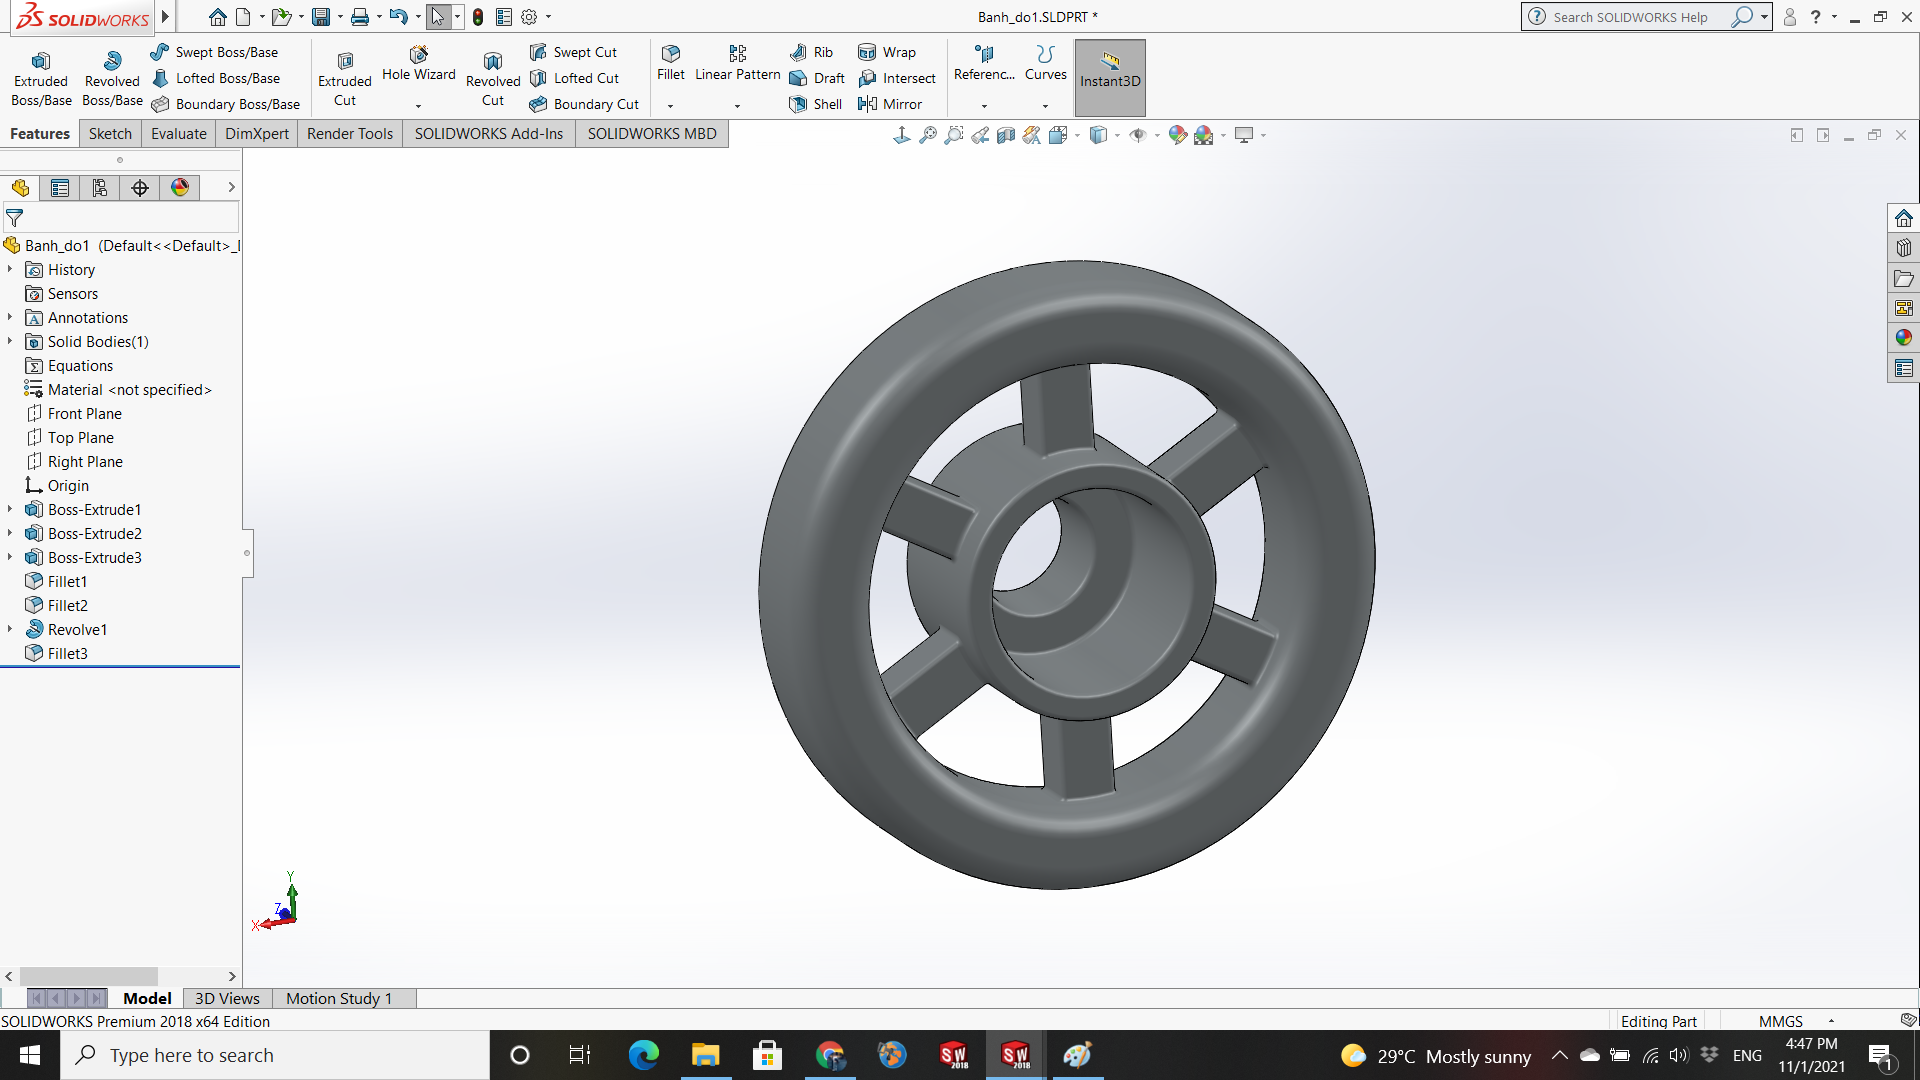1920x1080 pixels.
Task: Open the Appearances pane in task pane
Action: (x=1903, y=338)
